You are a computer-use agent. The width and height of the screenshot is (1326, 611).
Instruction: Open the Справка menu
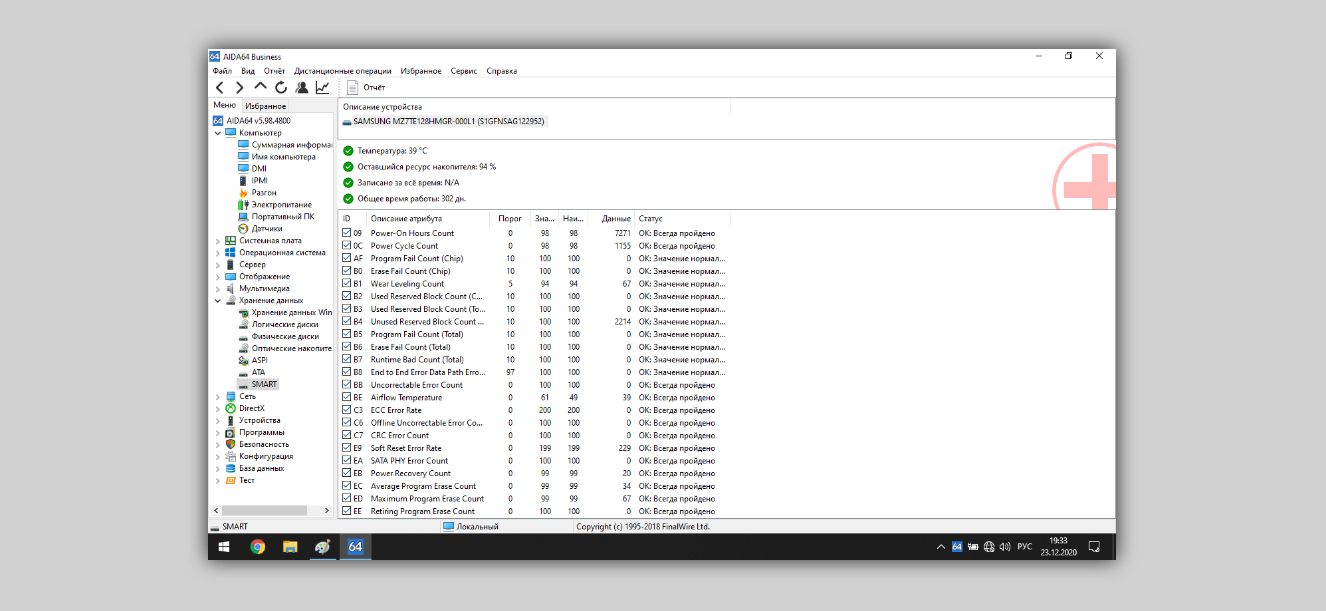(502, 71)
